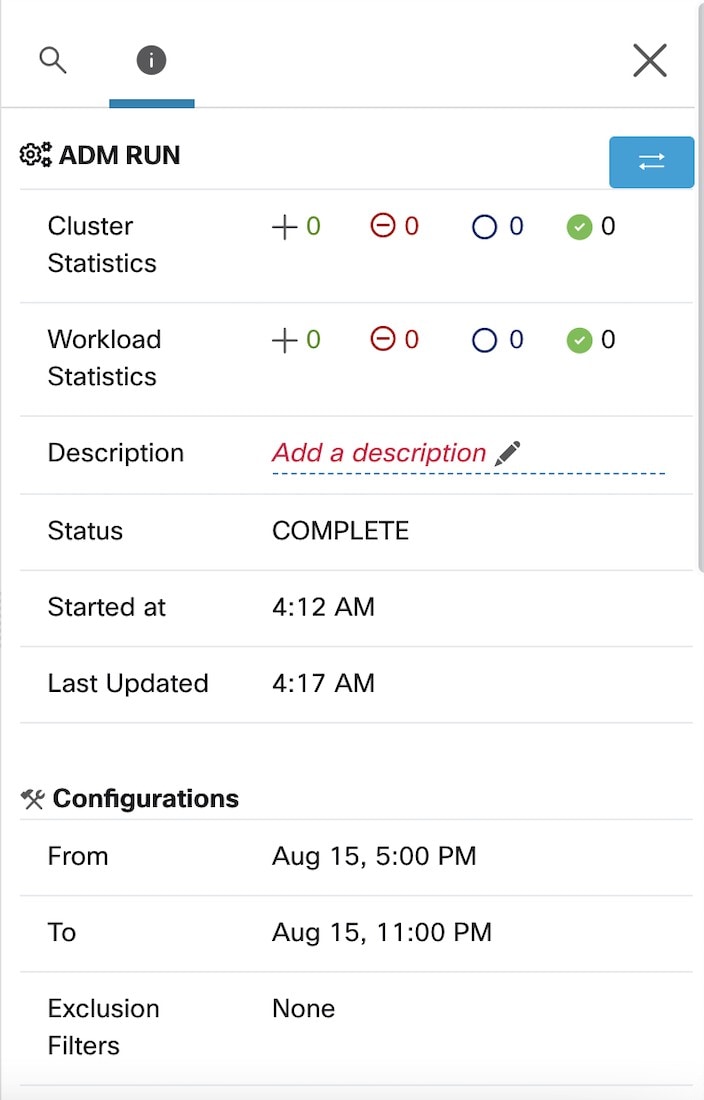704x1100 pixels.
Task: Click the Add a description field
Action: [x=468, y=455]
